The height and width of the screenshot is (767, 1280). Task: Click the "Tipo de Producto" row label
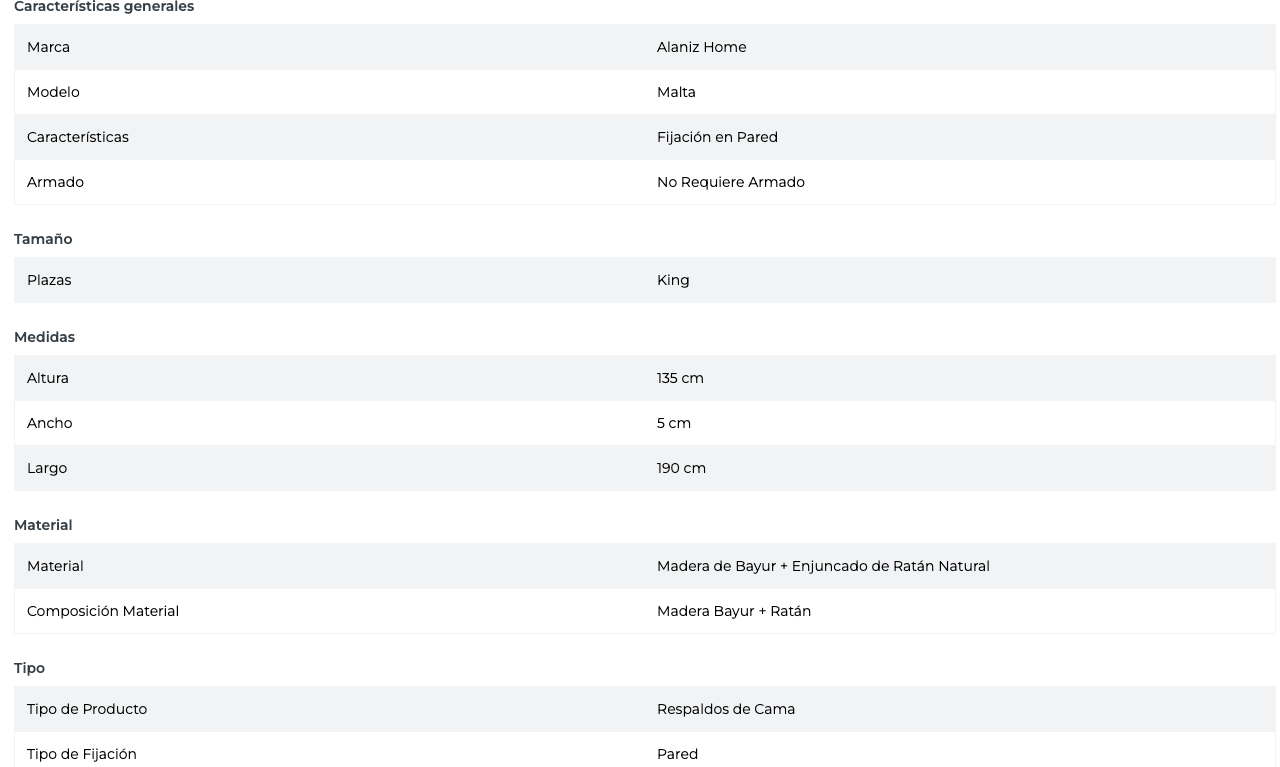pyautogui.click(x=87, y=709)
